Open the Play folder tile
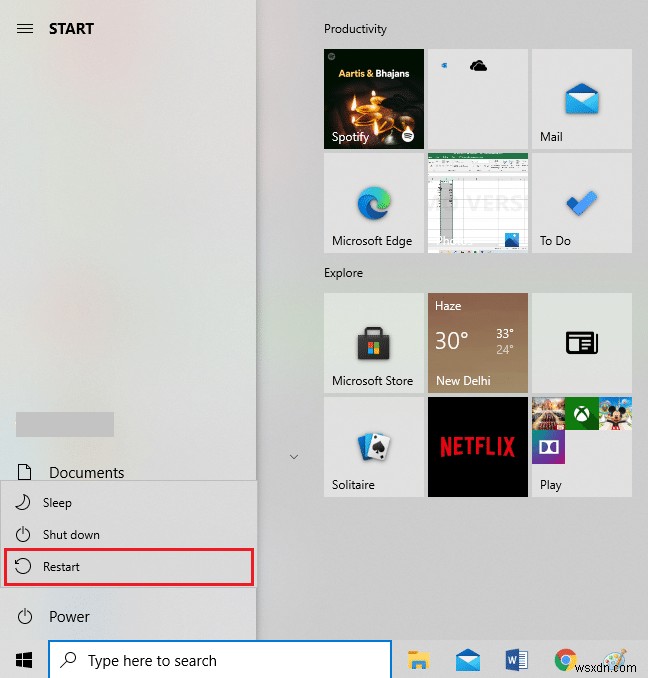 click(x=581, y=447)
